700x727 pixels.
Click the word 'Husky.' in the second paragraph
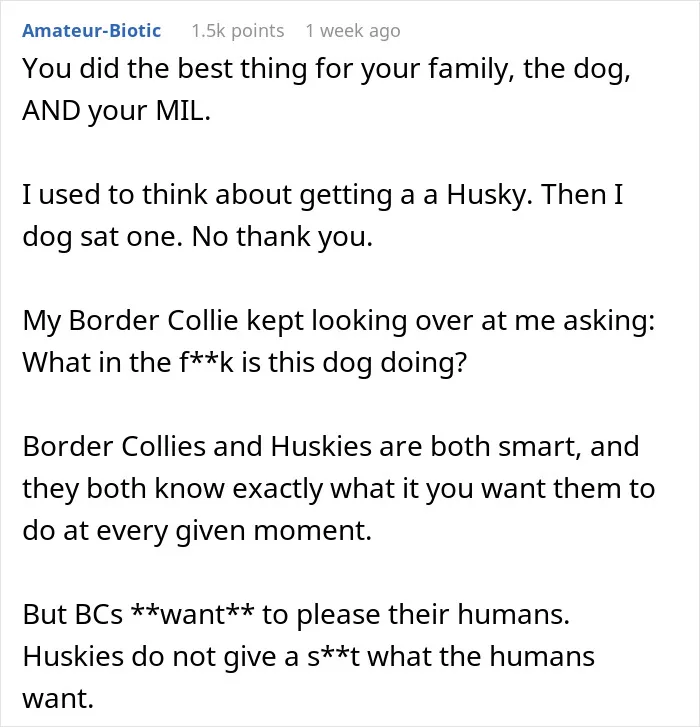[x=489, y=194]
